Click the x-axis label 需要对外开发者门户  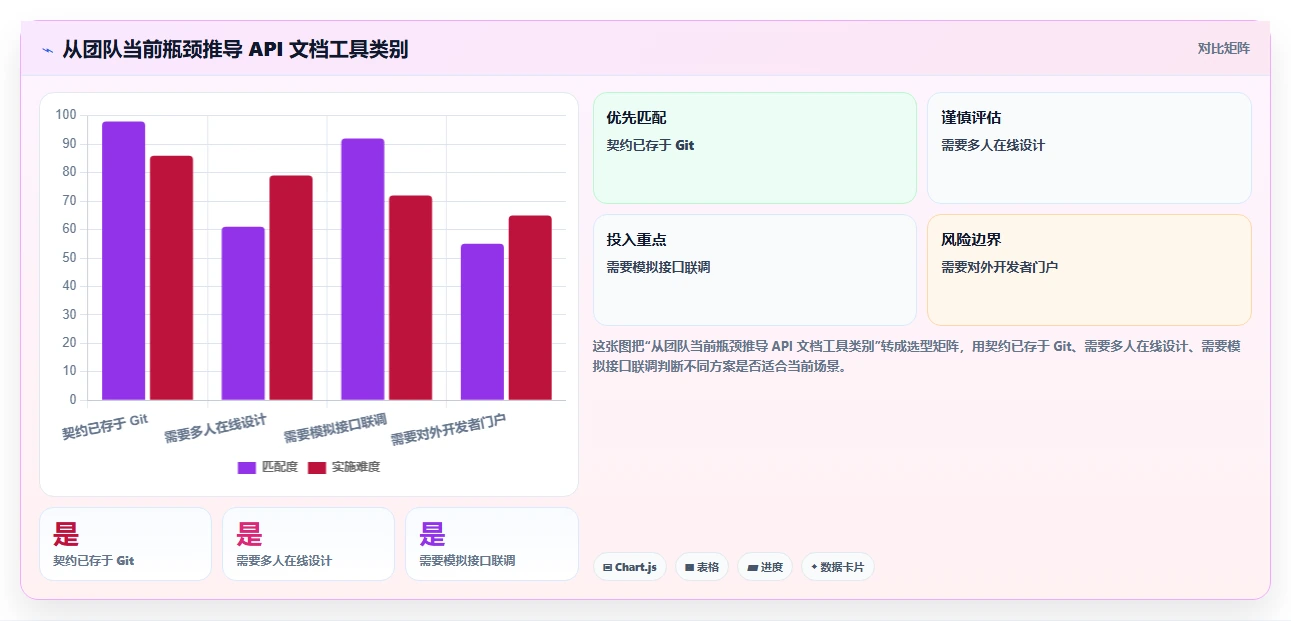[448, 431]
